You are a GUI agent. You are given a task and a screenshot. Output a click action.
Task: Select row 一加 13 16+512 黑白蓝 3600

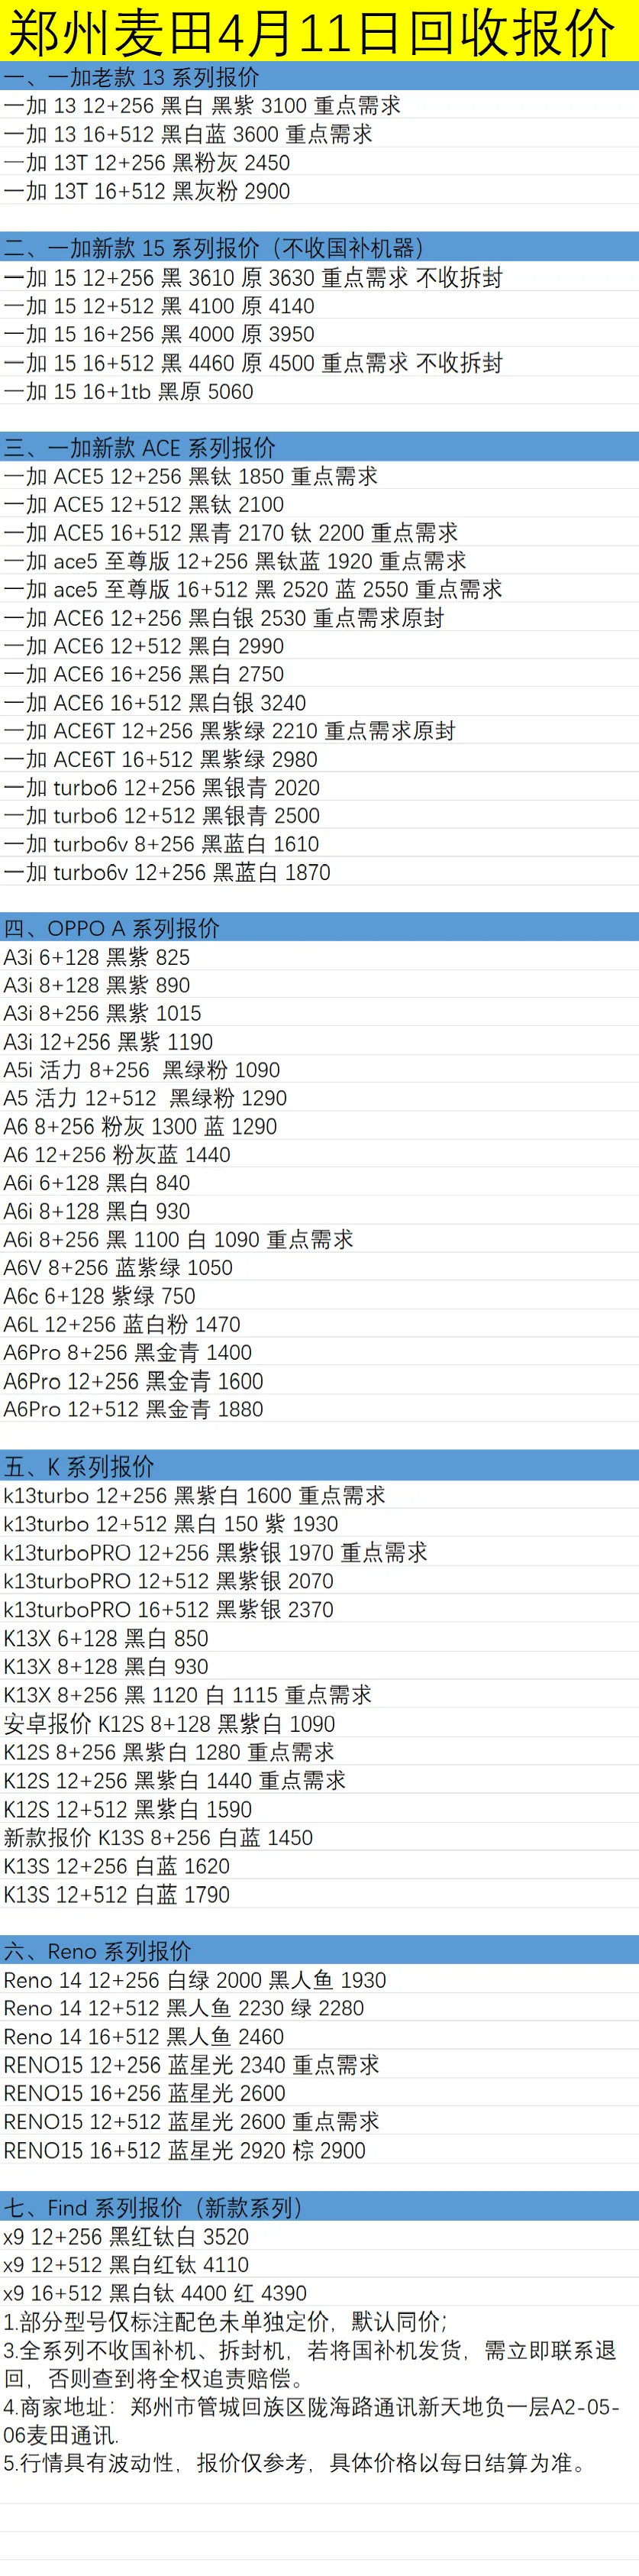(319, 134)
